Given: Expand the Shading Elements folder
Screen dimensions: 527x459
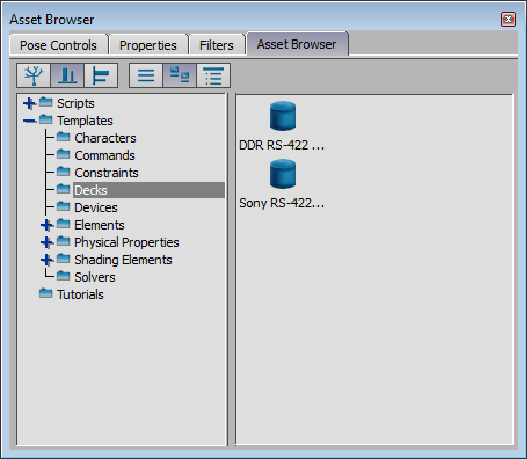Looking at the screenshot, I should 47,259.
